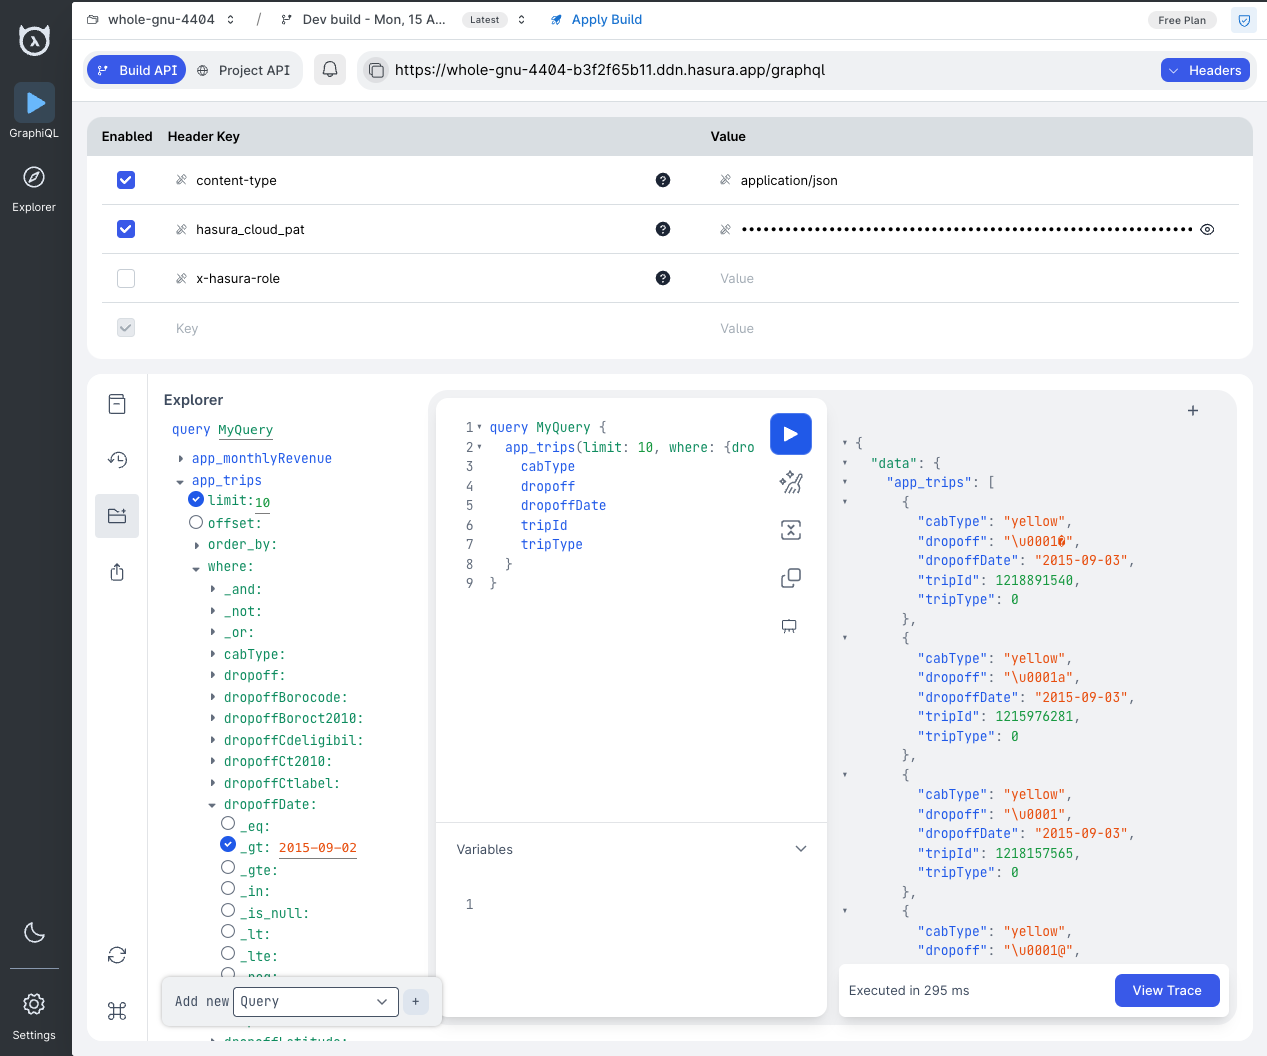Click the share/export icon in GraphiQL sidebar
Viewport: 1267px width, 1056px height.
(117, 572)
